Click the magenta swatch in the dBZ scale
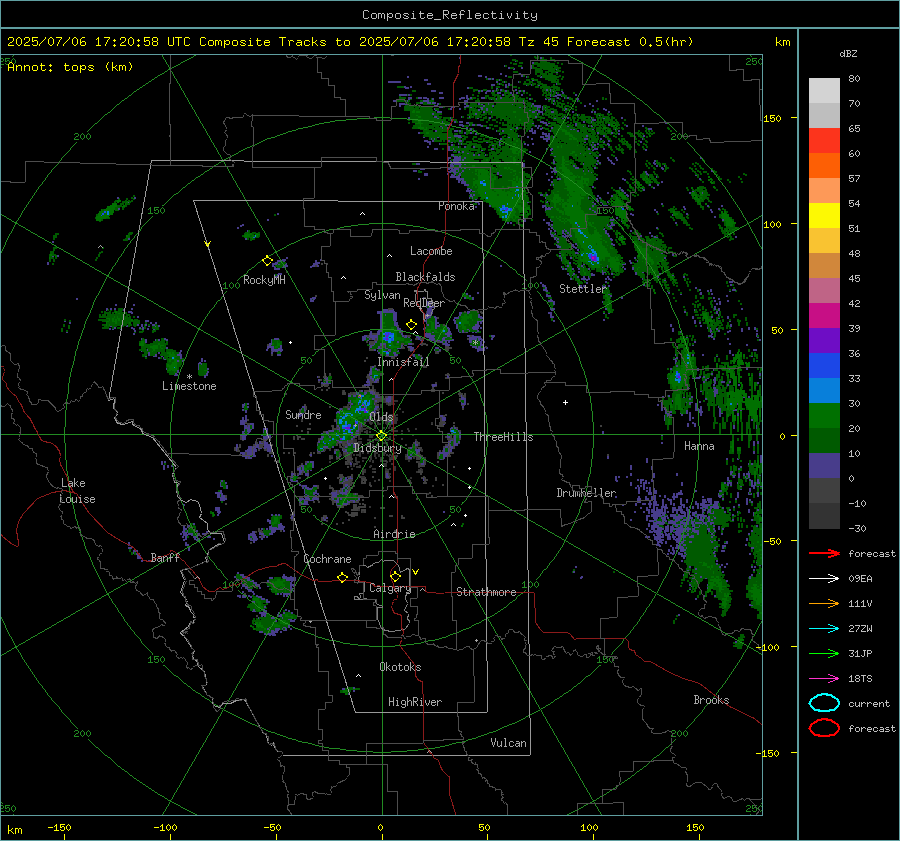 pyautogui.click(x=824, y=315)
